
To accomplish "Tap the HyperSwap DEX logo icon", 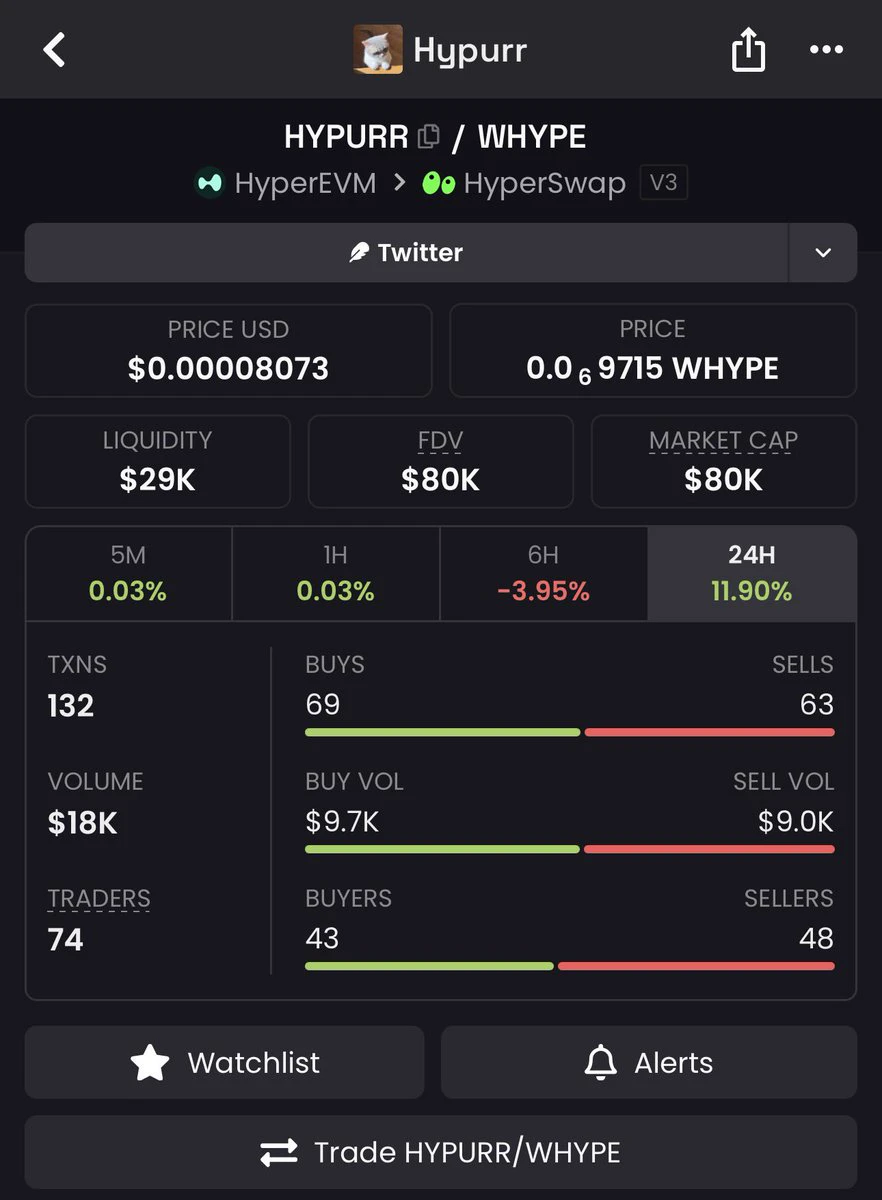I will [439, 184].
